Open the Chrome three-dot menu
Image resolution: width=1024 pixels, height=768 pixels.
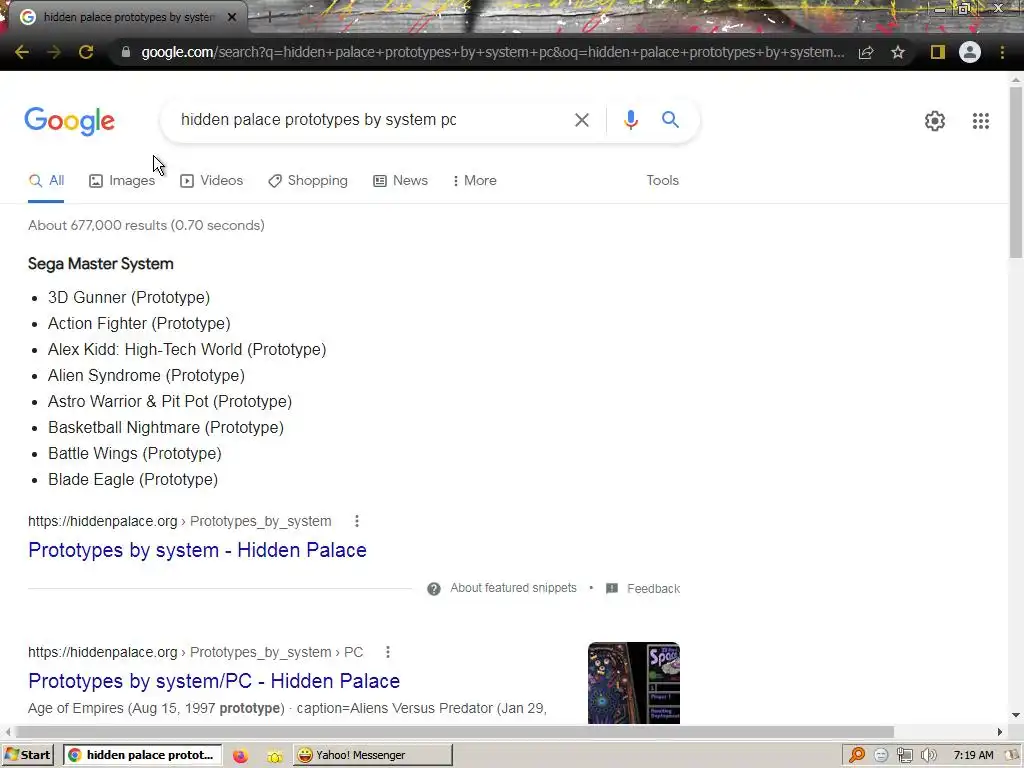pos(1002,52)
